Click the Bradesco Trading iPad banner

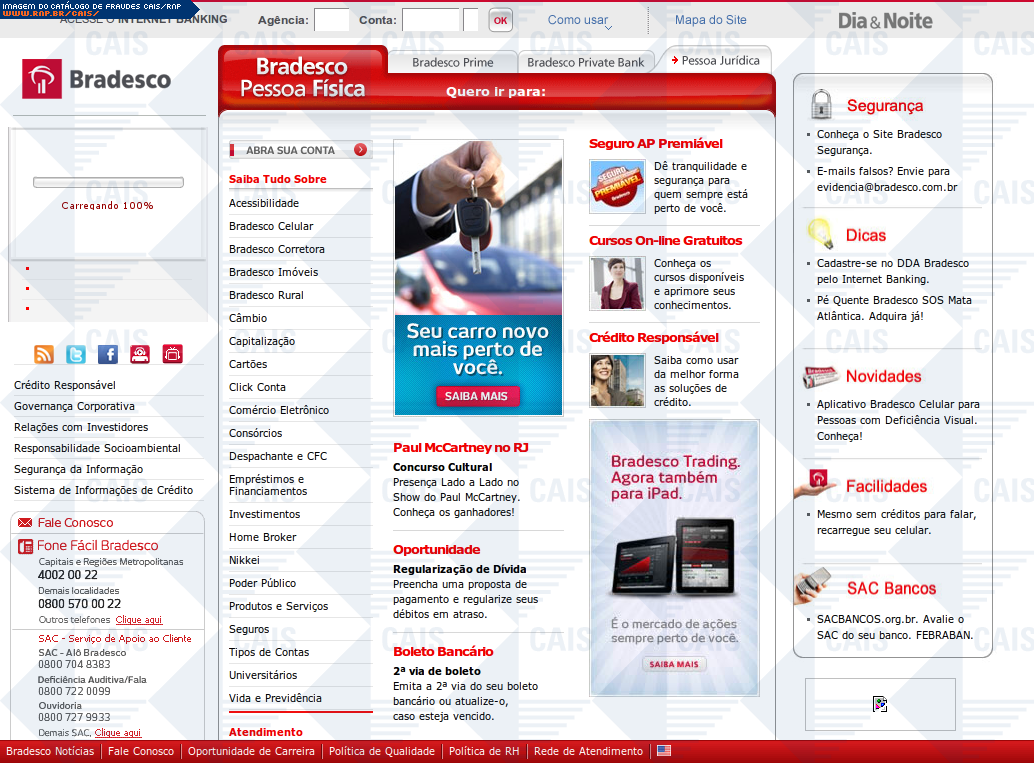(674, 557)
